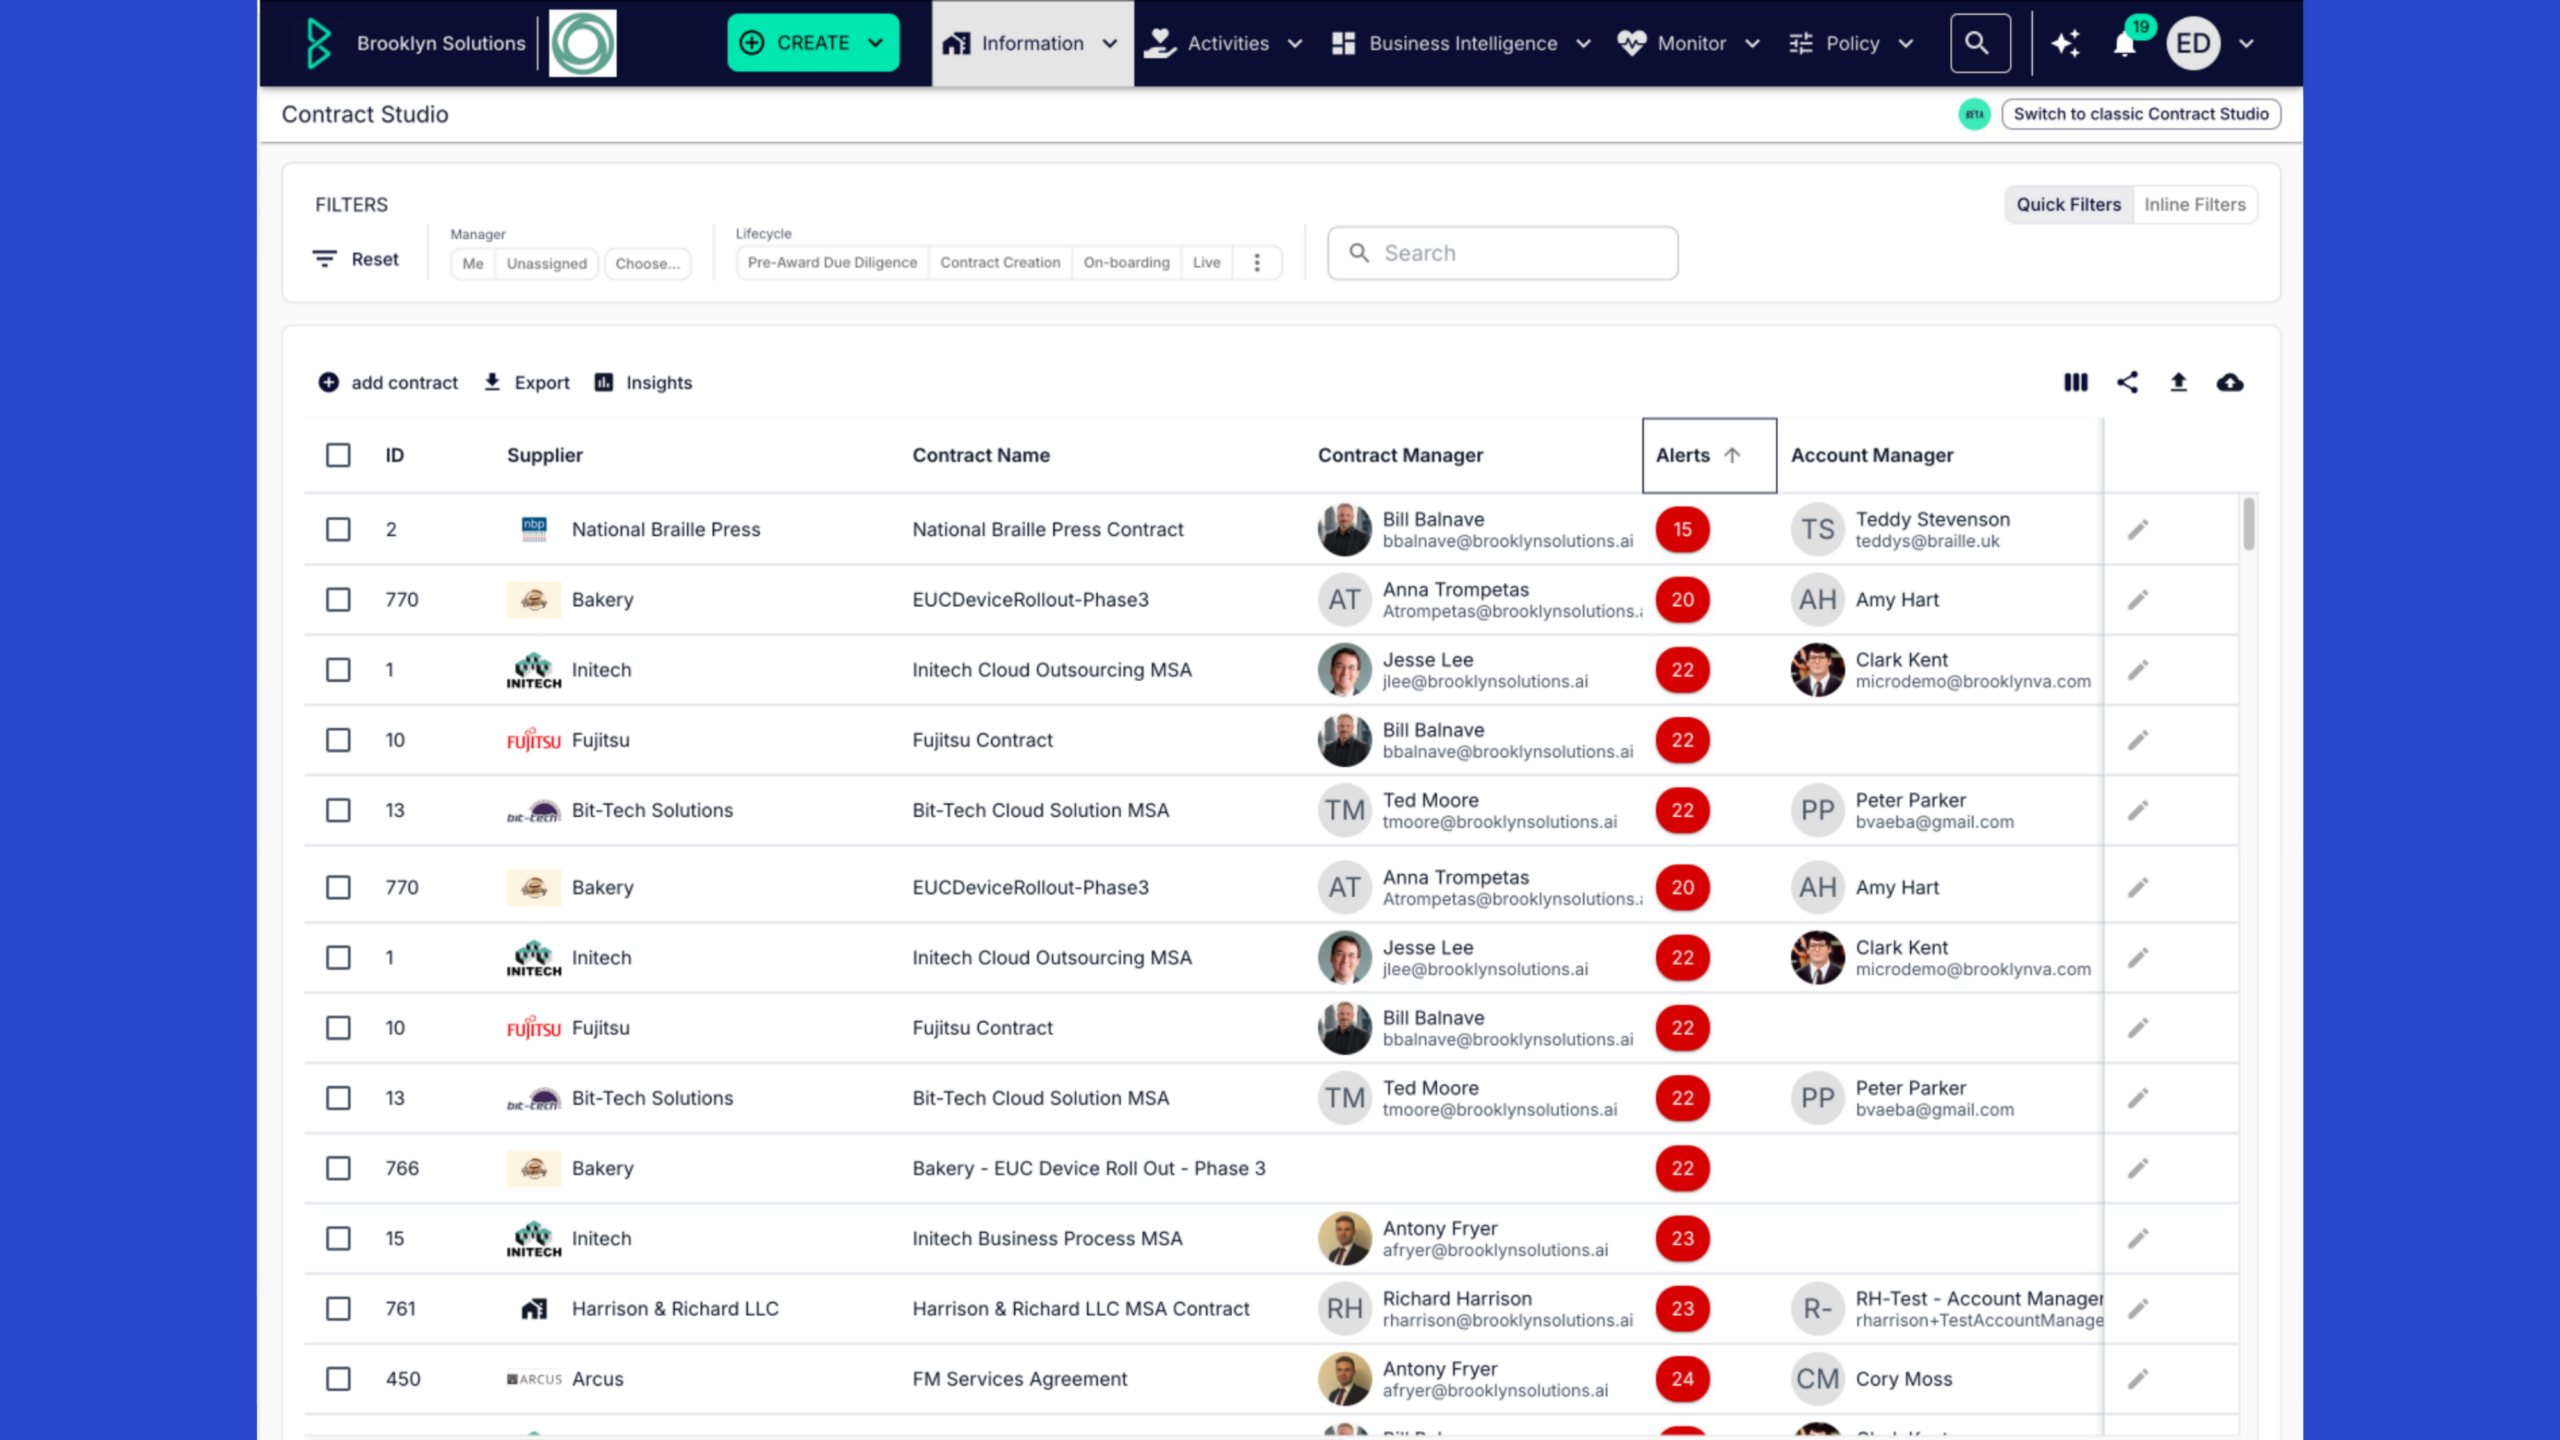
Task: Open the global search magnifier icon
Action: coord(1979,43)
